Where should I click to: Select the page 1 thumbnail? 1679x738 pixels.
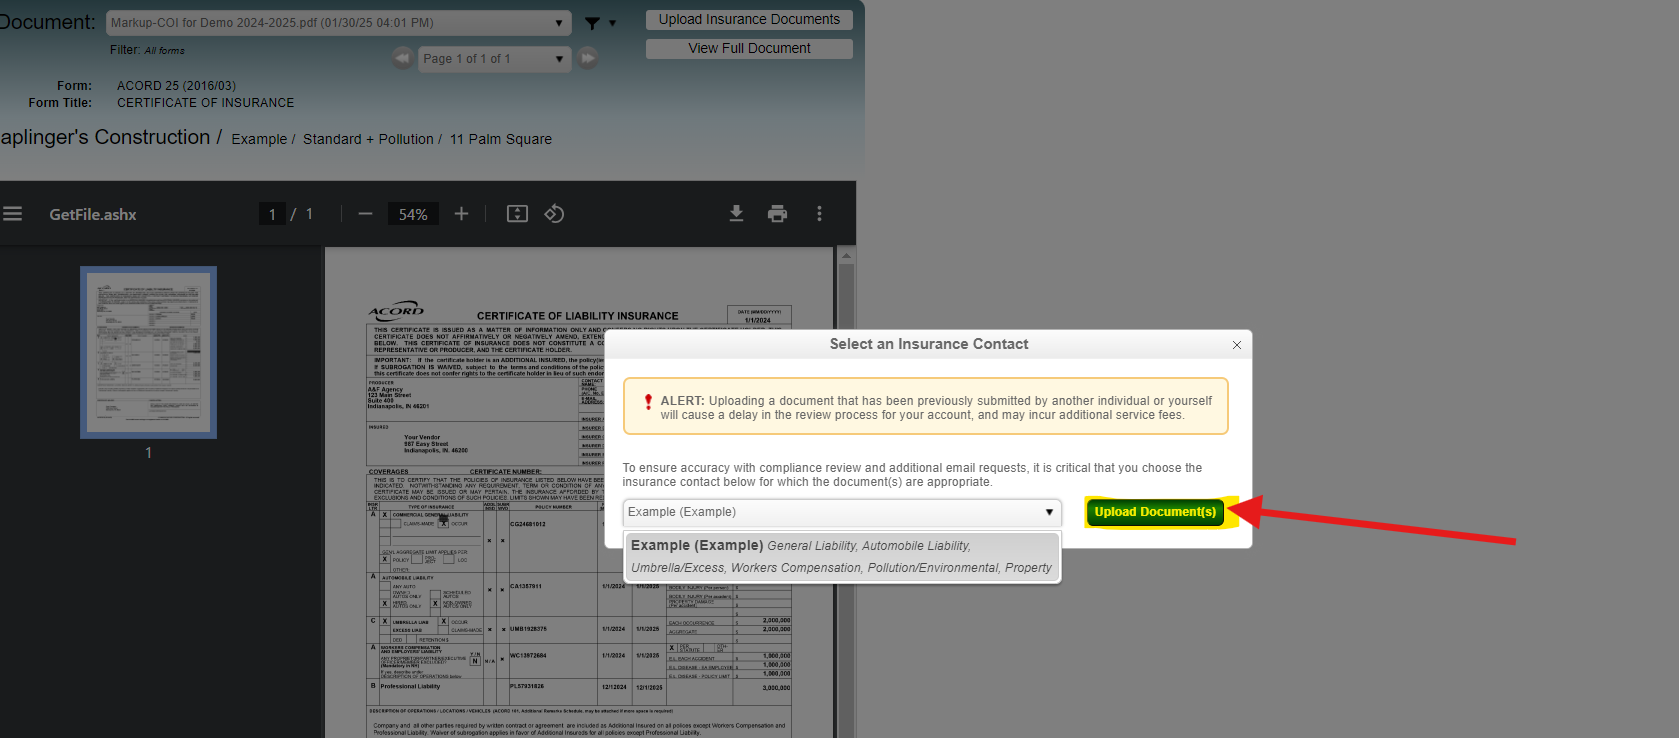pyautogui.click(x=148, y=352)
